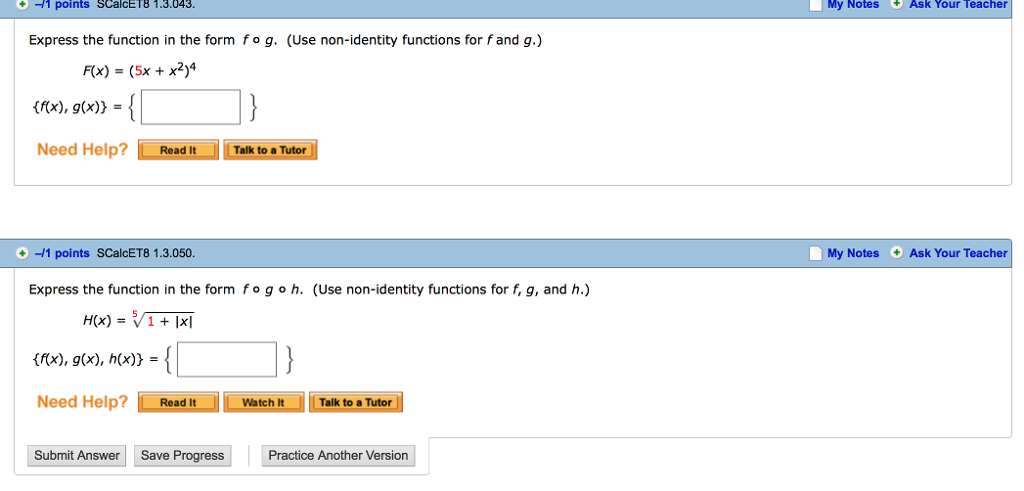
Task: Open Ask Your Teacher link for question 1.3.043
Action: click(958, 5)
